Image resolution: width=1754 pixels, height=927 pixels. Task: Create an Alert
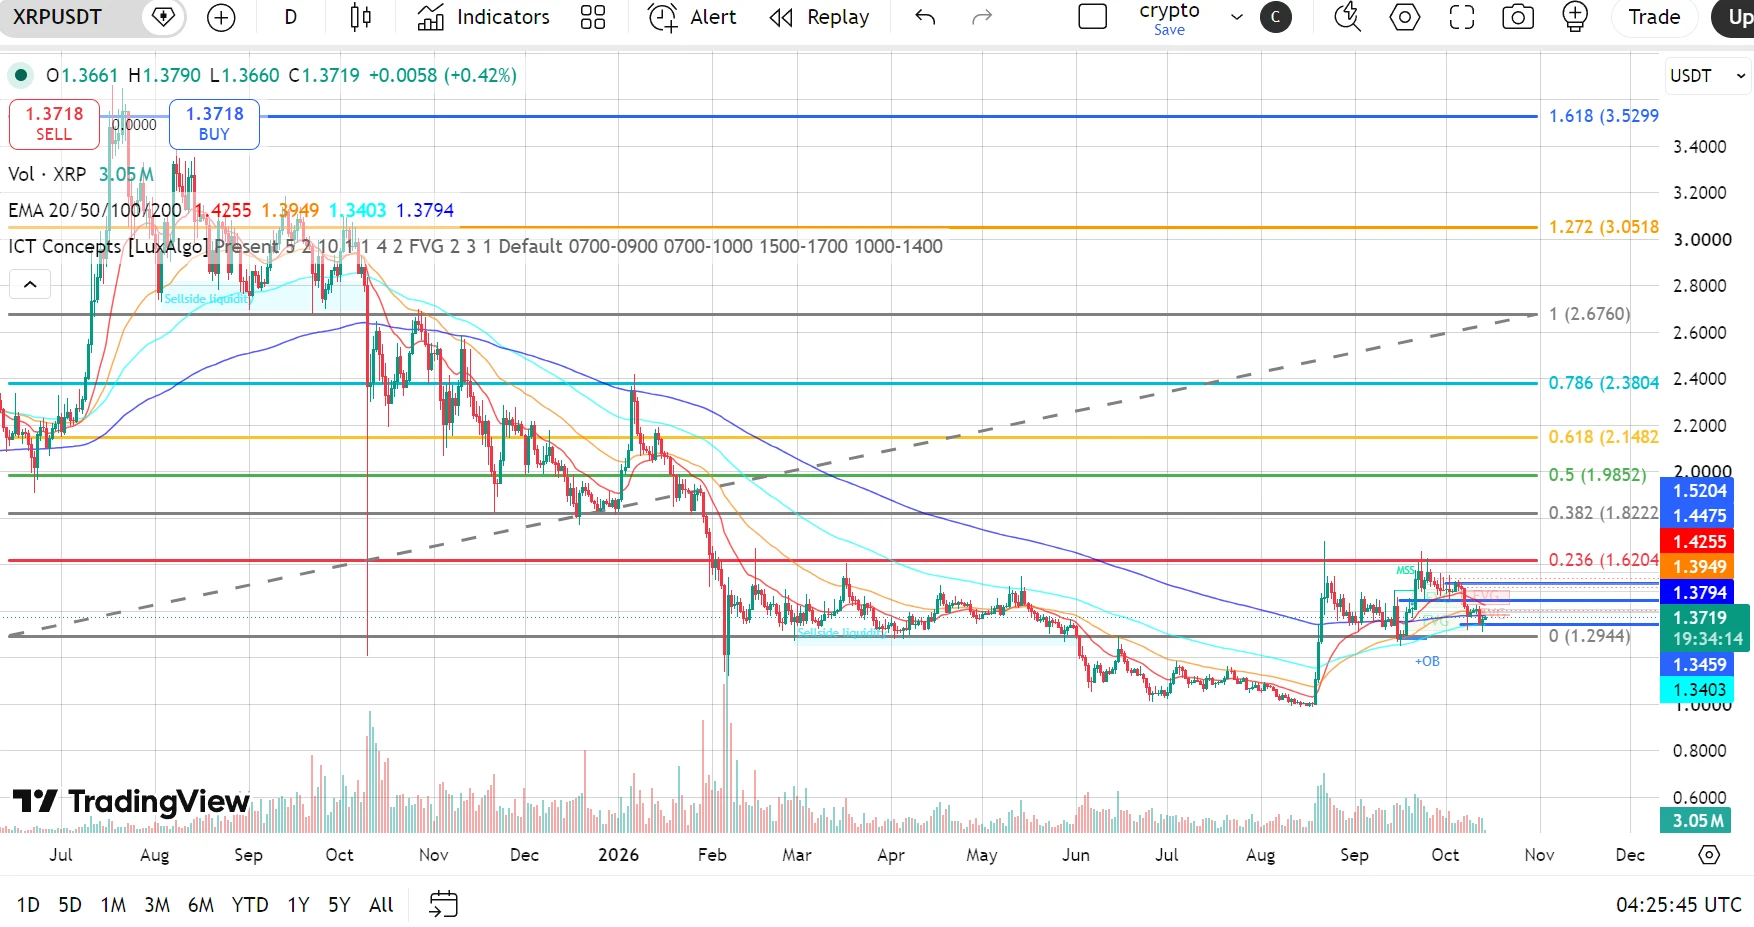(x=692, y=17)
